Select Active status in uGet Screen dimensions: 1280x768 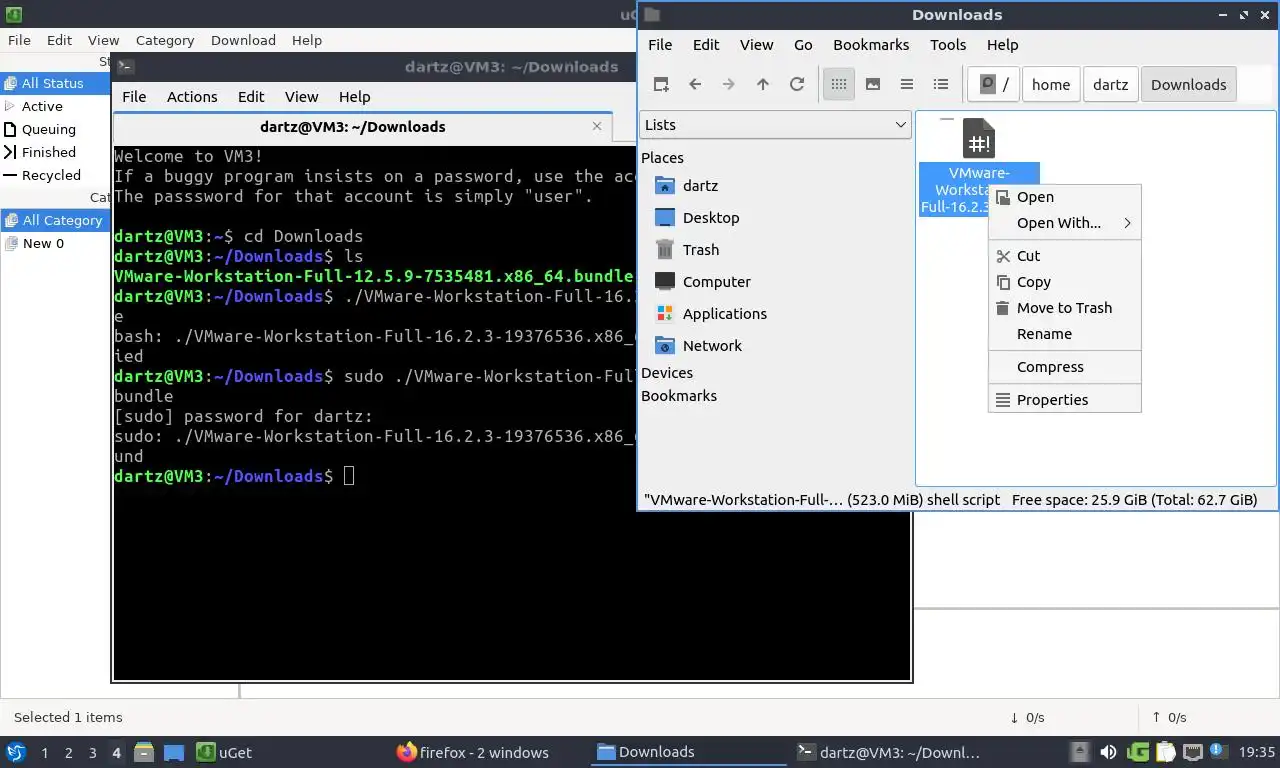tap(56, 106)
